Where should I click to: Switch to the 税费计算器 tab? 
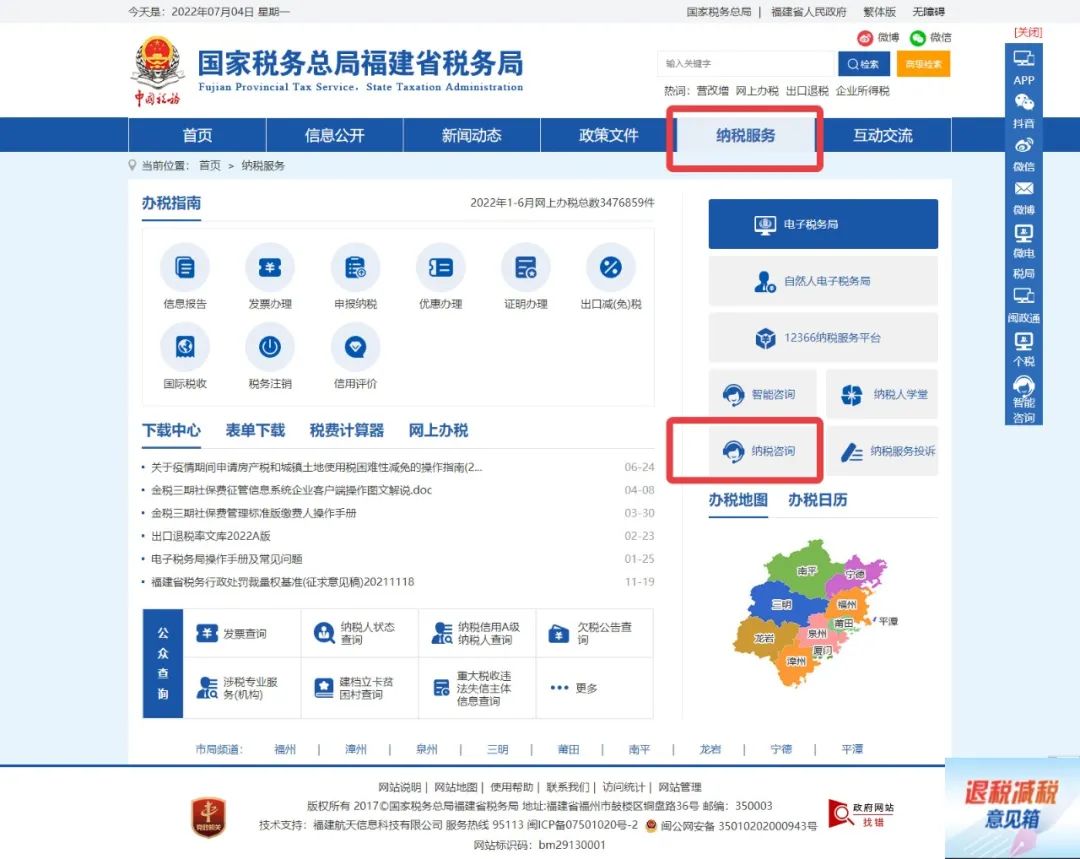coord(347,431)
